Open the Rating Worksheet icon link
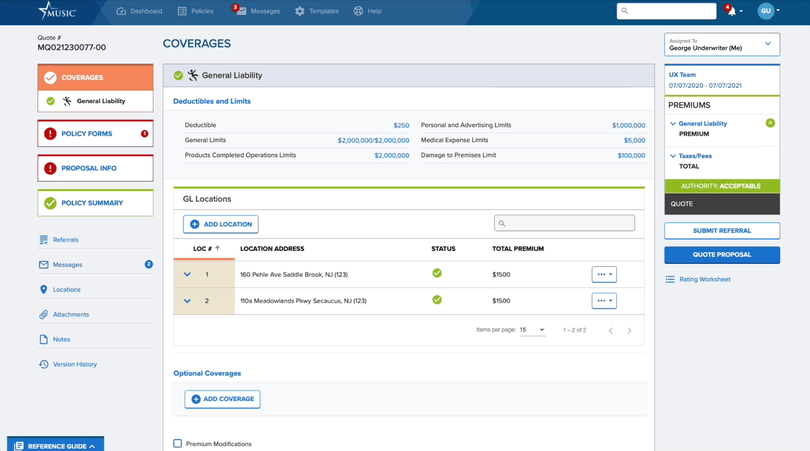 670,279
